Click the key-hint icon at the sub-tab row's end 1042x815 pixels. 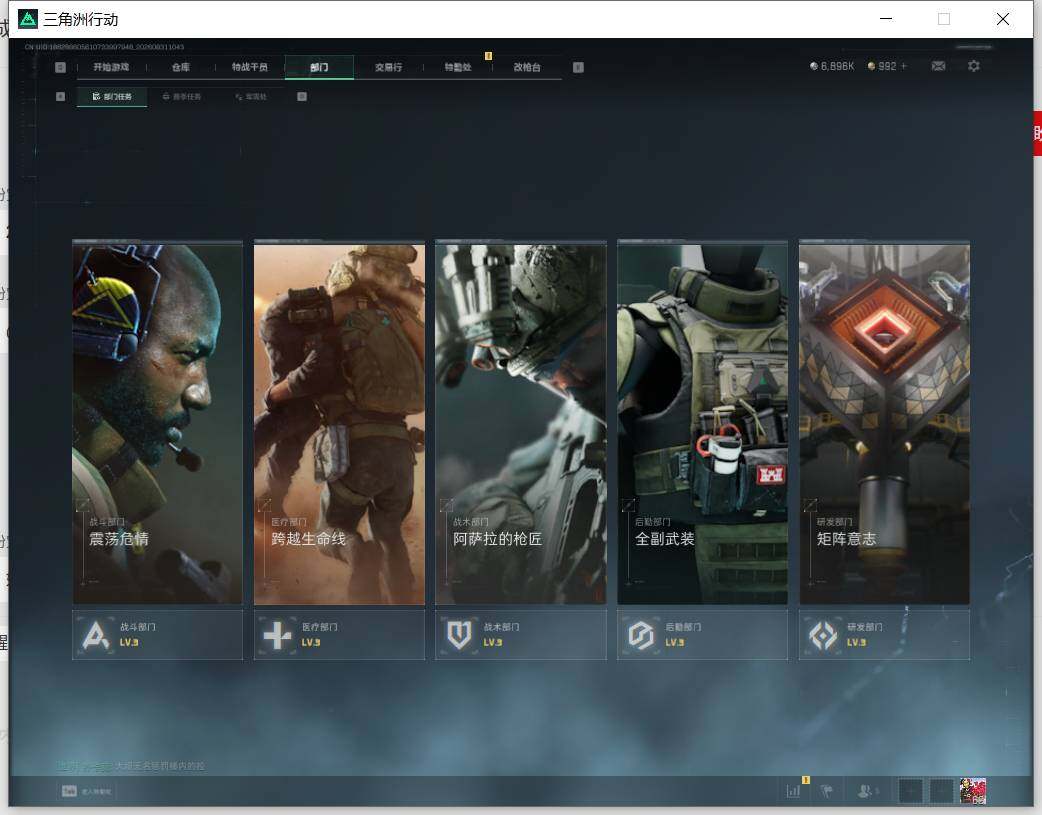[302, 96]
